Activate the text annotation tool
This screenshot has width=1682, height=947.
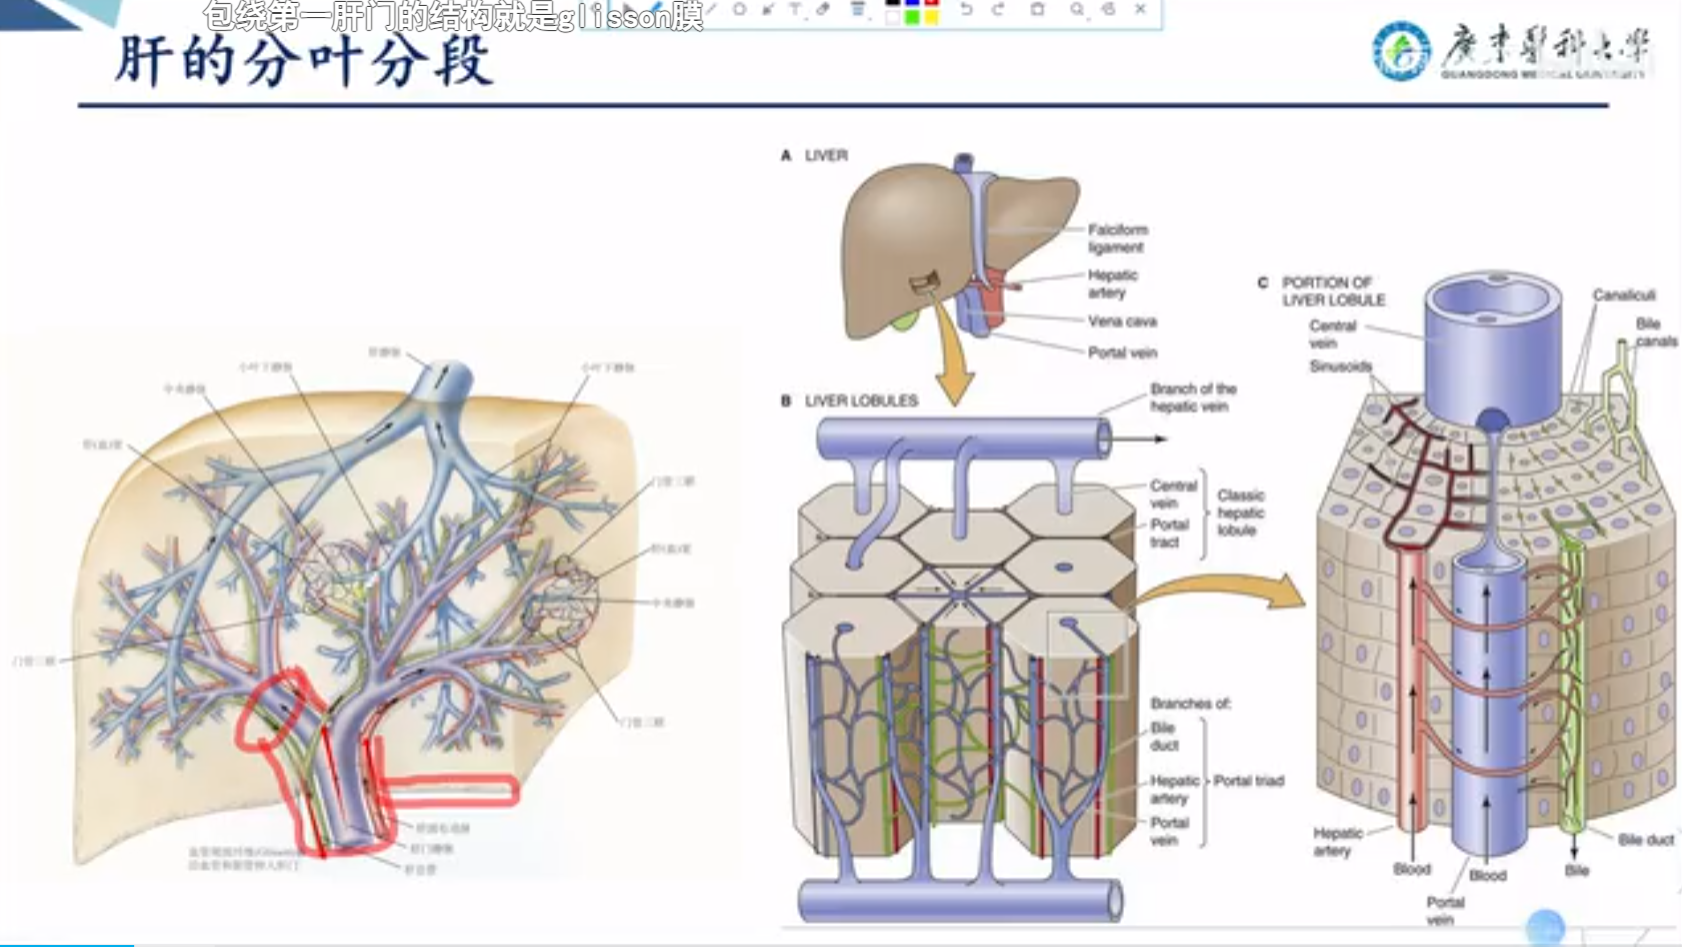point(795,9)
